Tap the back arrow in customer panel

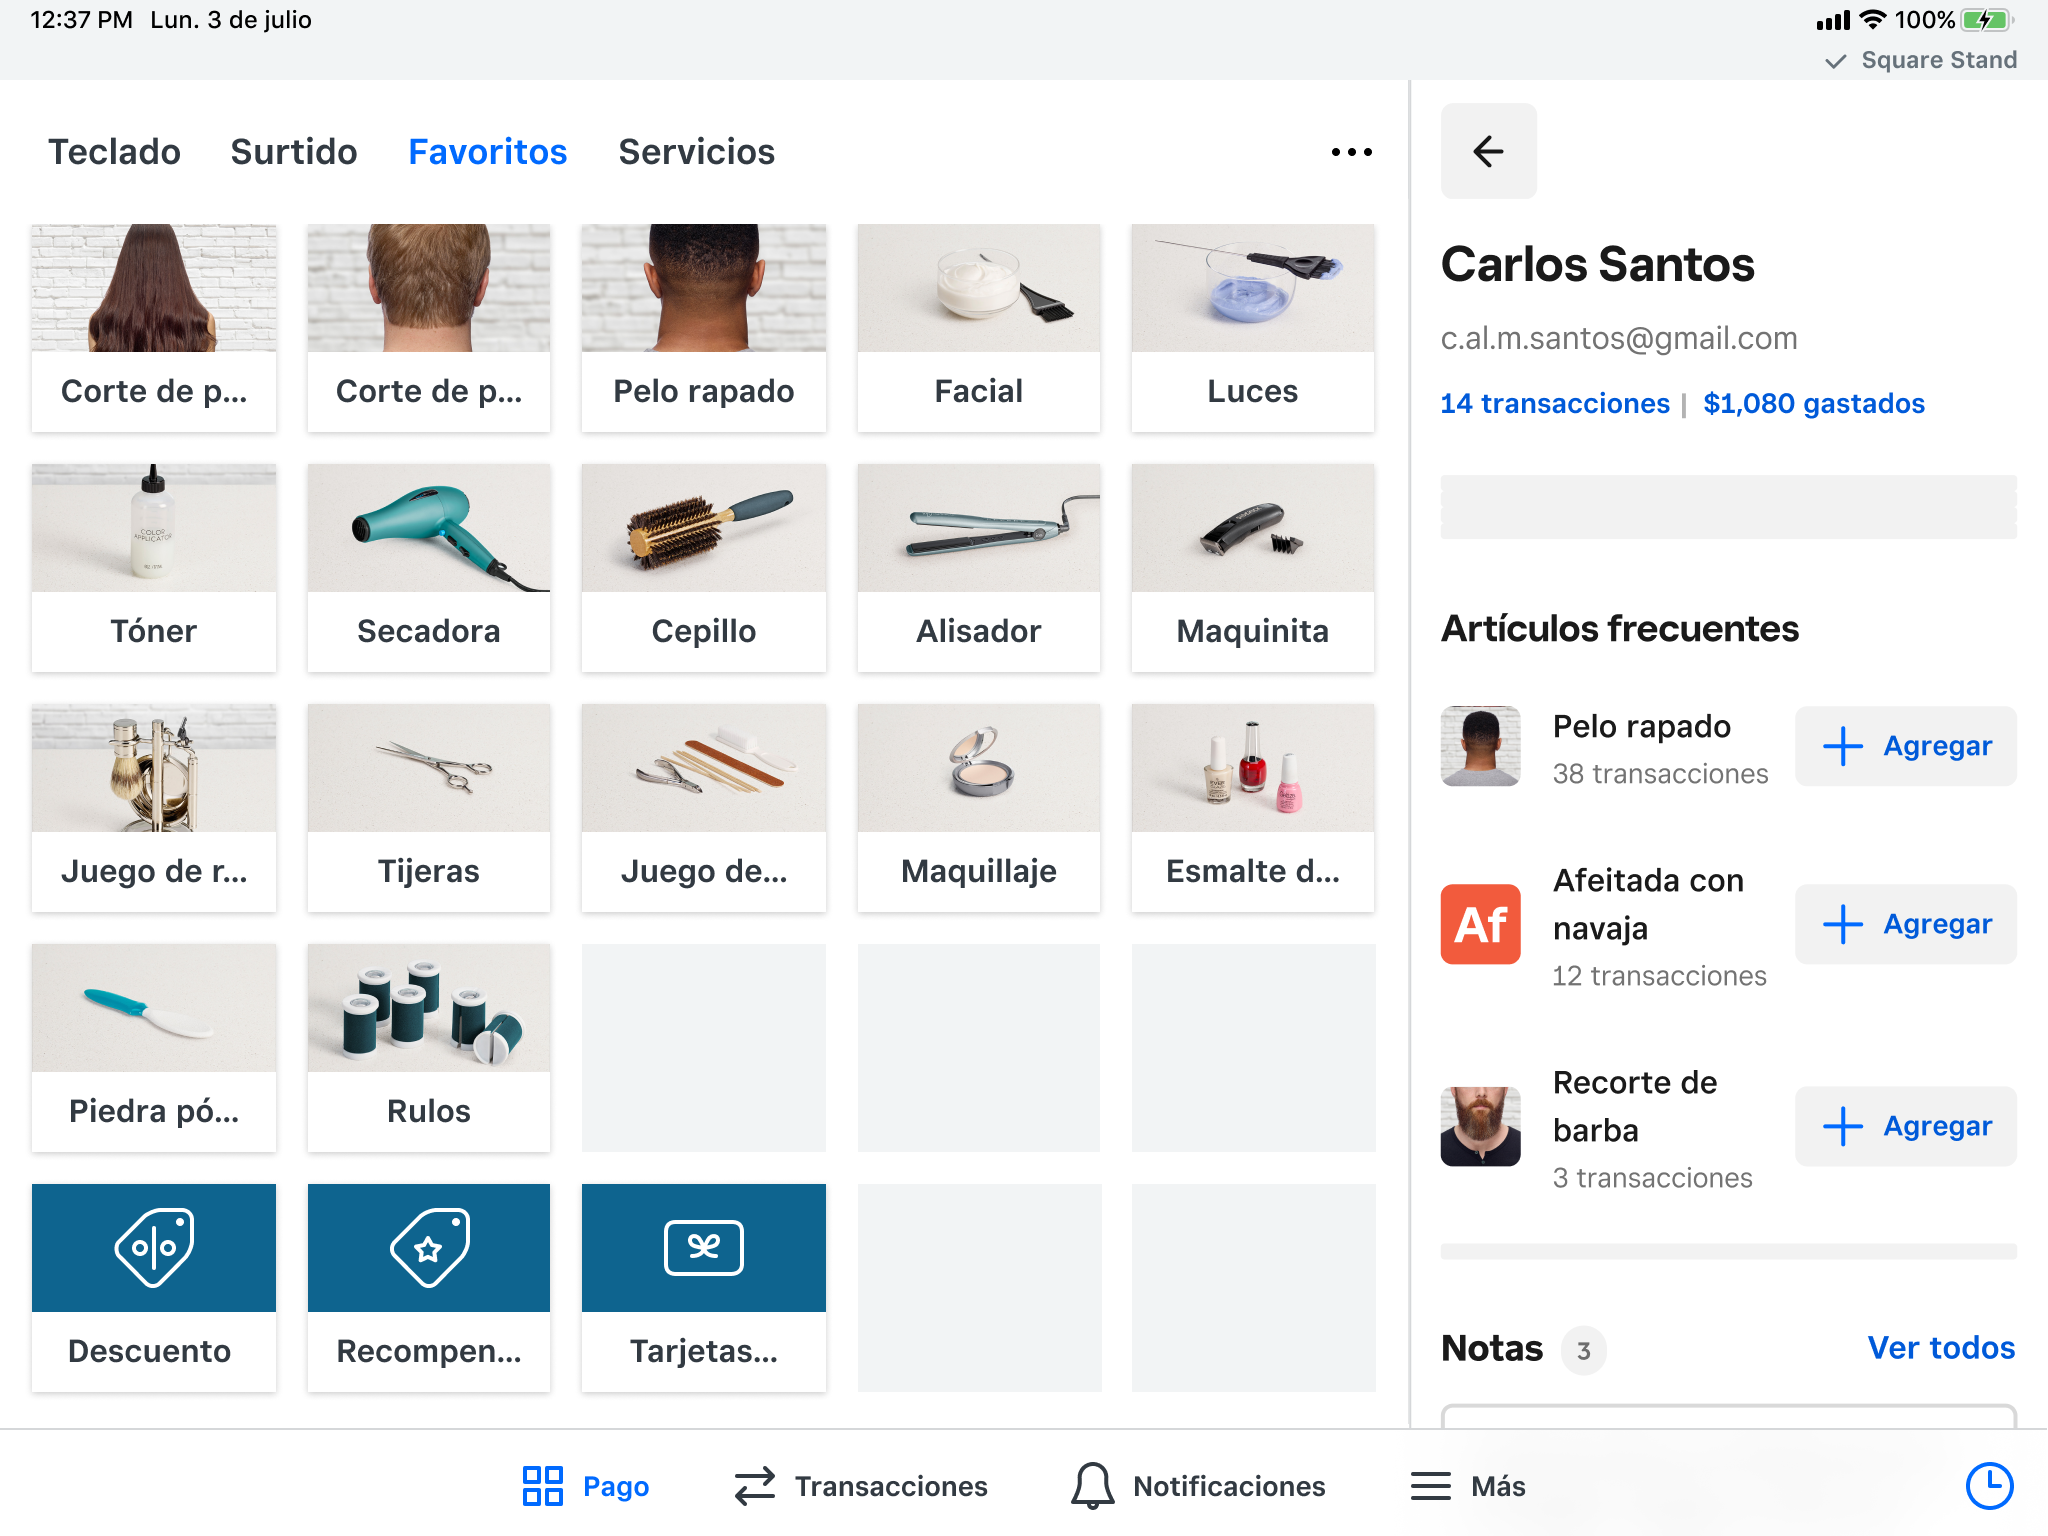pyautogui.click(x=1488, y=151)
